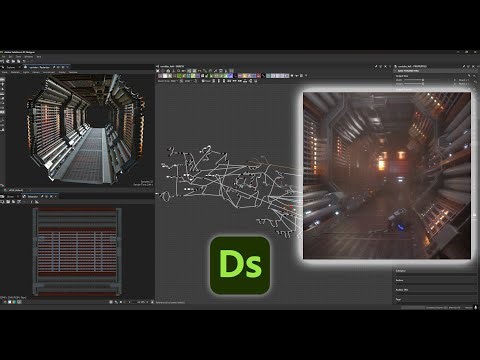Select the corridor_hull GRAPH tab
The height and width of the screenshot is (360, 480).
(x=172, y=66)
